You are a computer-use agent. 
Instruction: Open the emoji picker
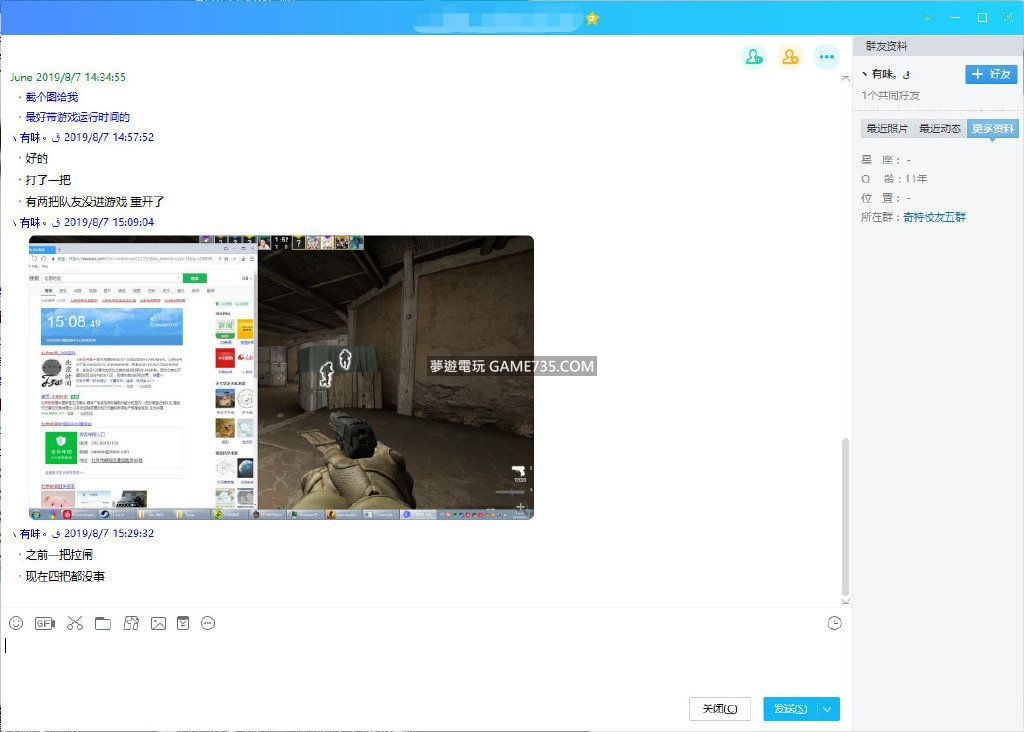pos(16,623)
